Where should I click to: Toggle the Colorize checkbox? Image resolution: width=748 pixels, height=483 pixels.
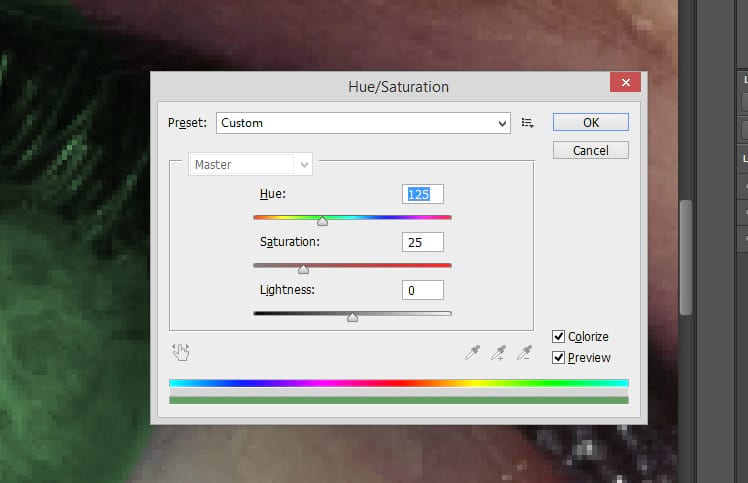[x=558, y=336]
